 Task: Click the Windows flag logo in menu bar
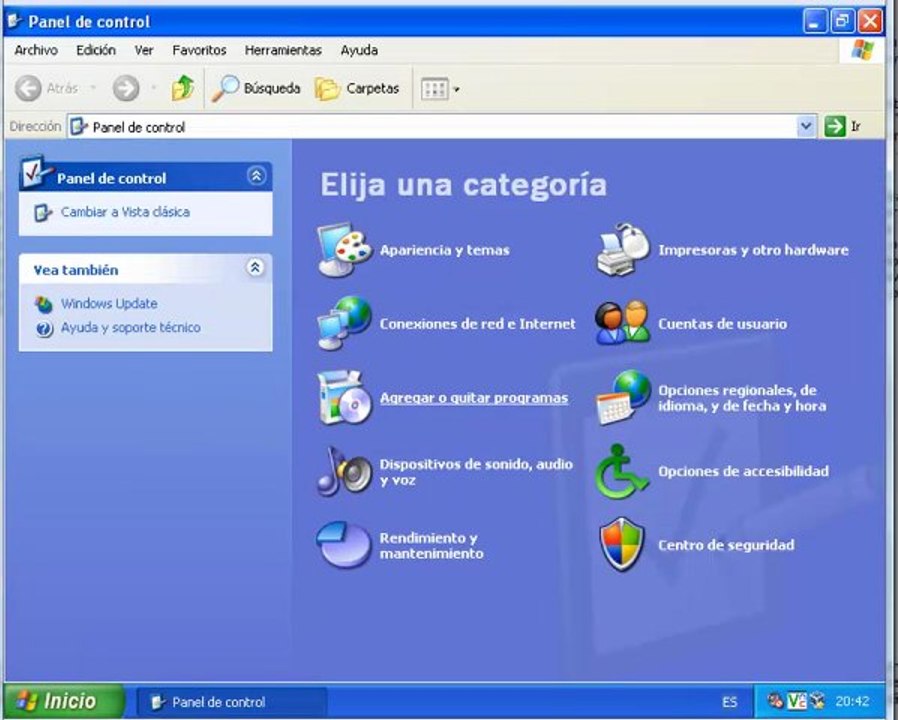(862, 50)
